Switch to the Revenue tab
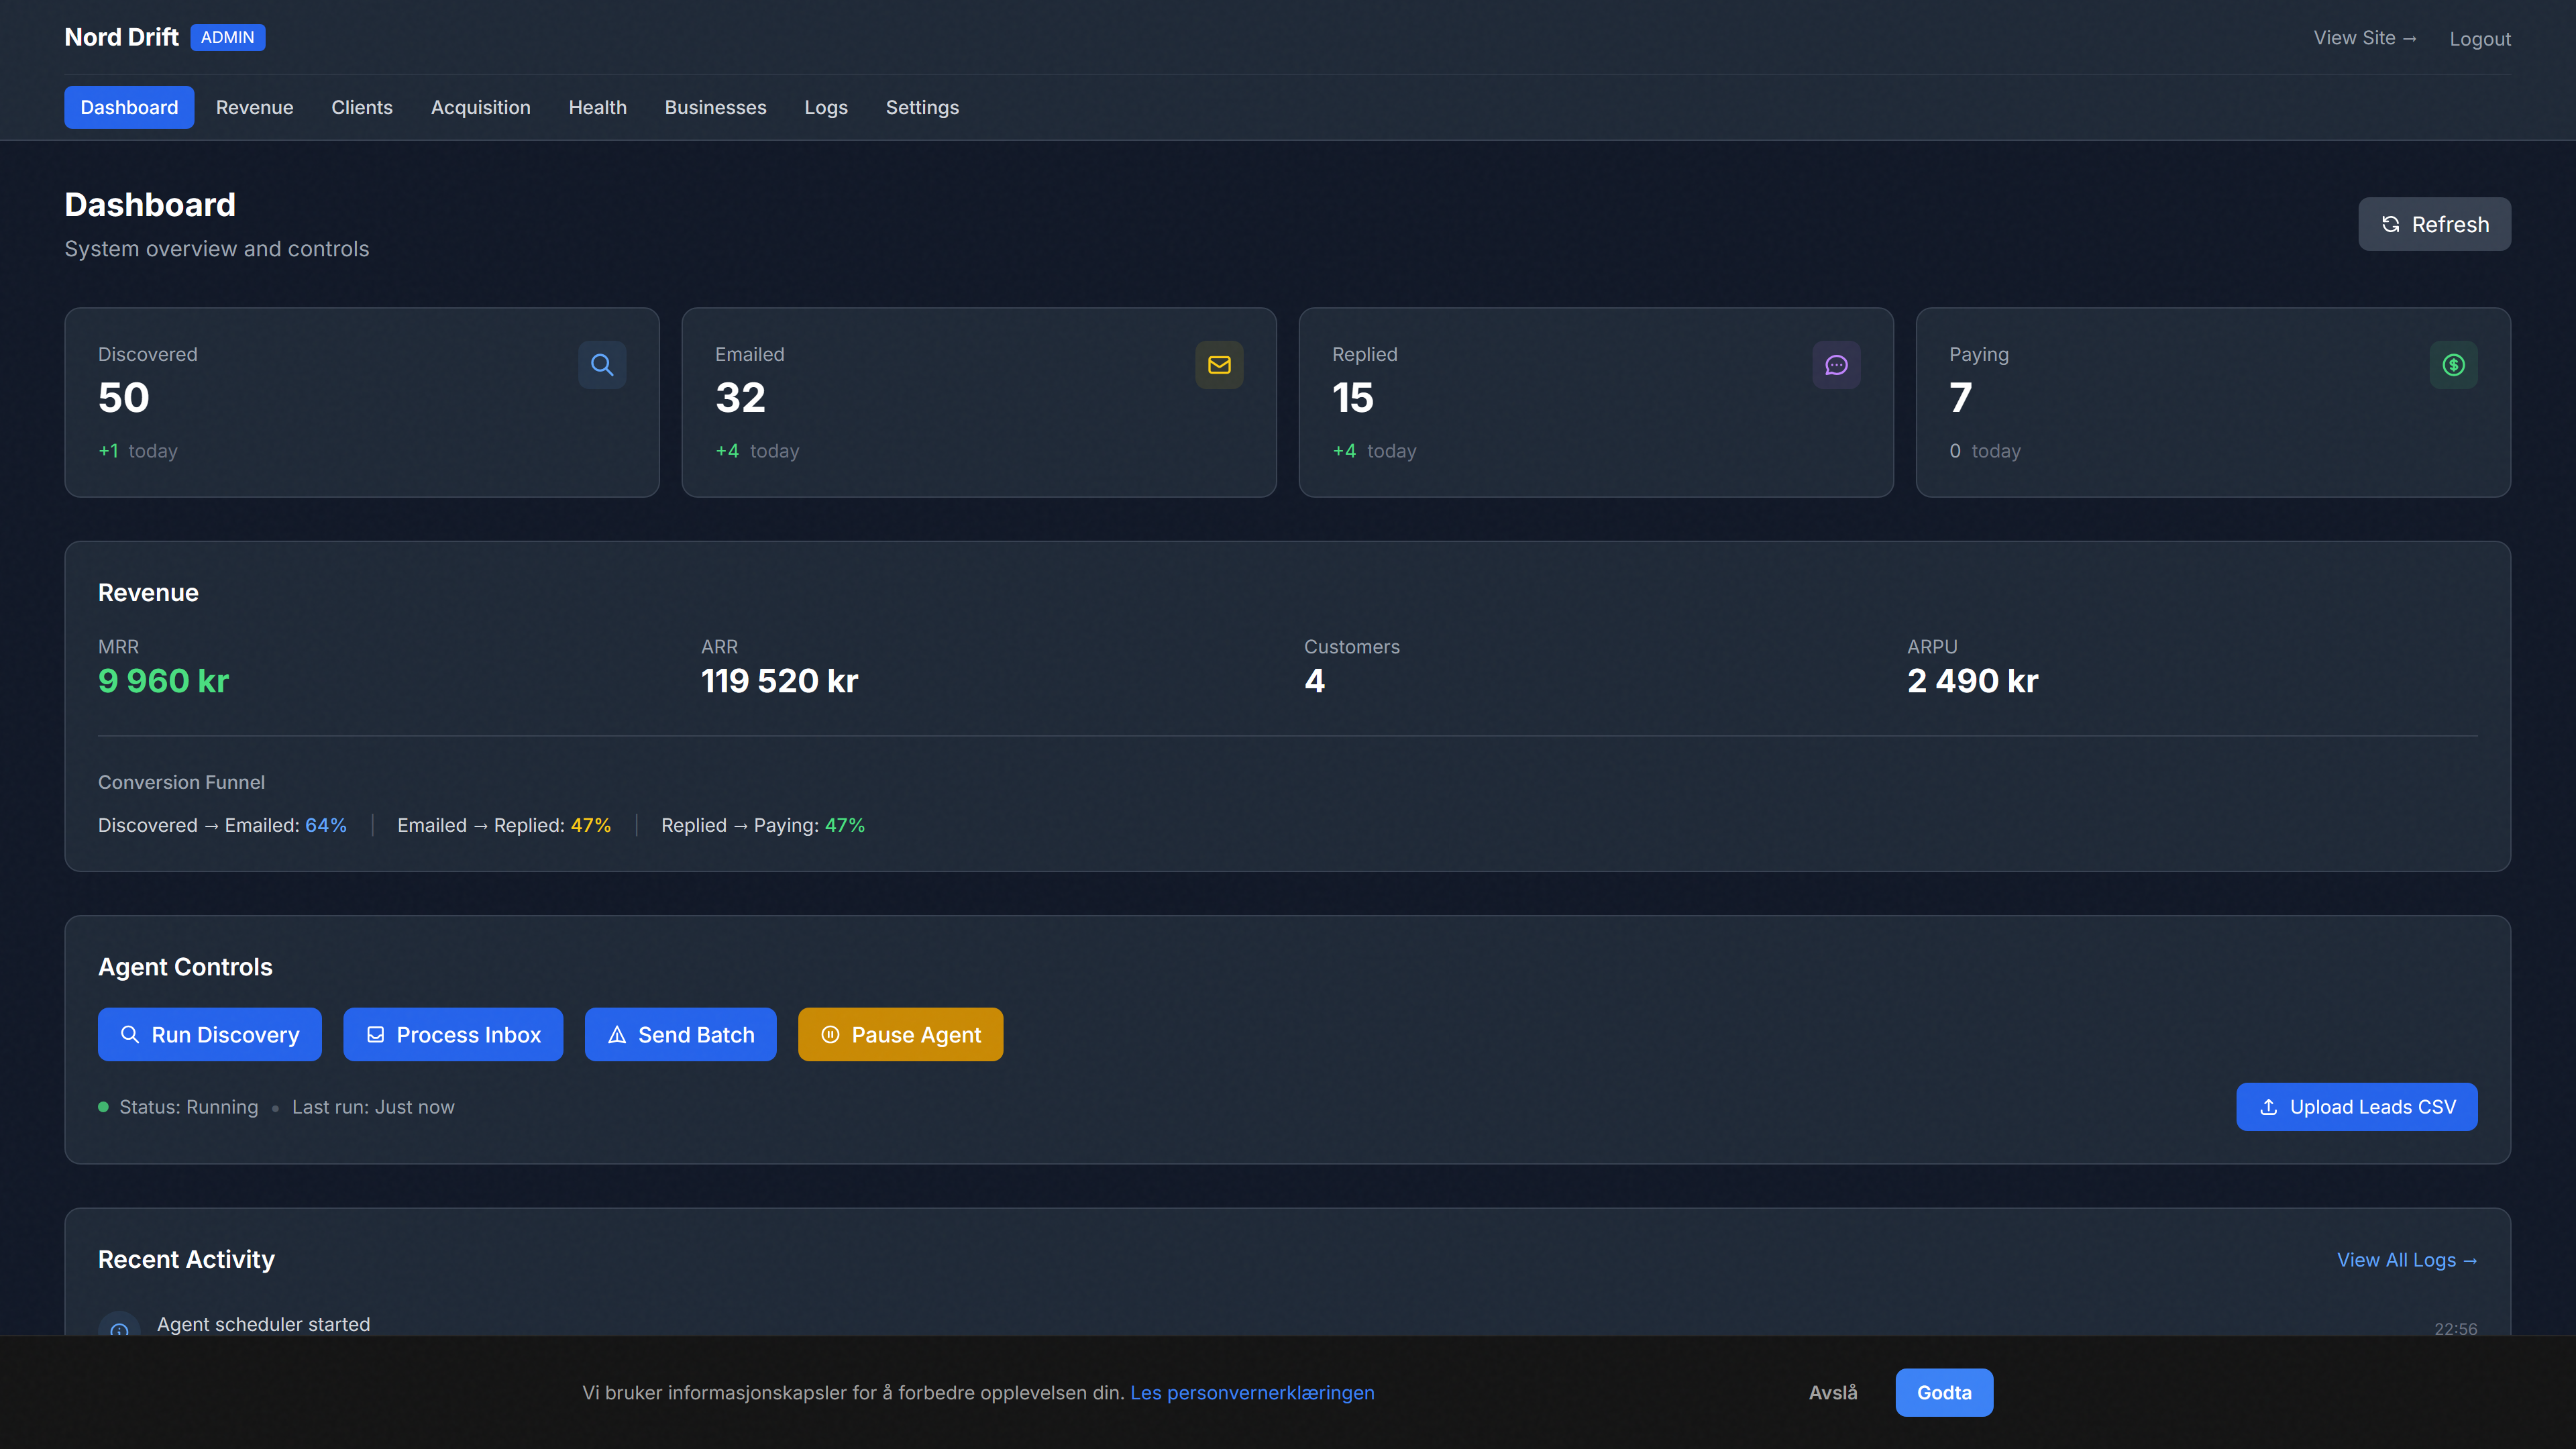The image size is (2576, 1449). (254, 107)
